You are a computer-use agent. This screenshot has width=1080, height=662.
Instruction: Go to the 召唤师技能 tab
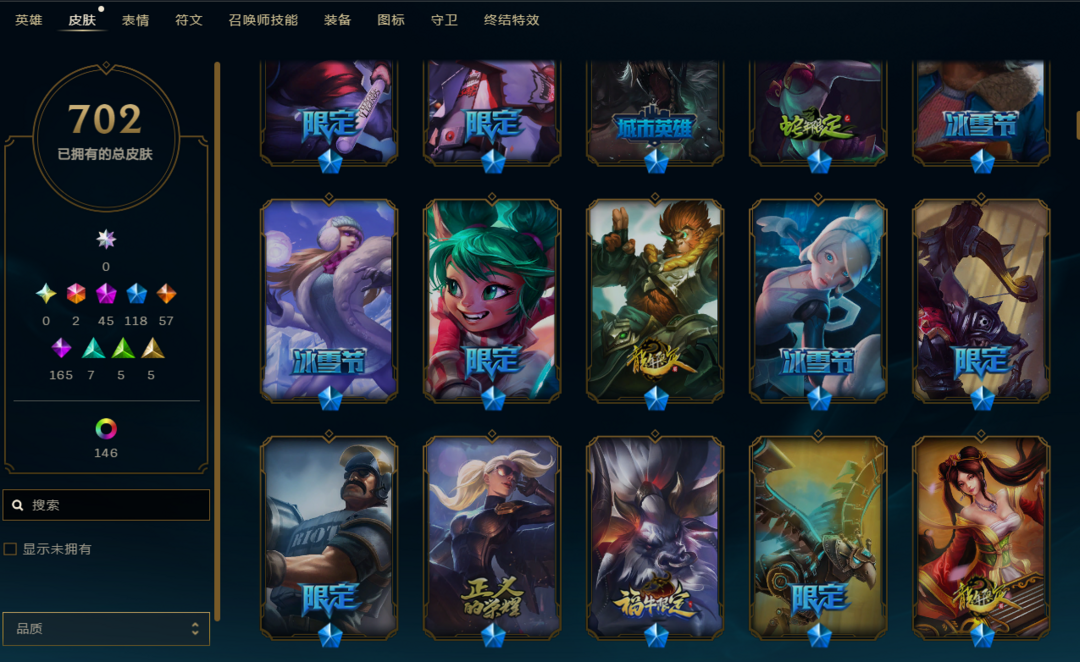(263, 20)
